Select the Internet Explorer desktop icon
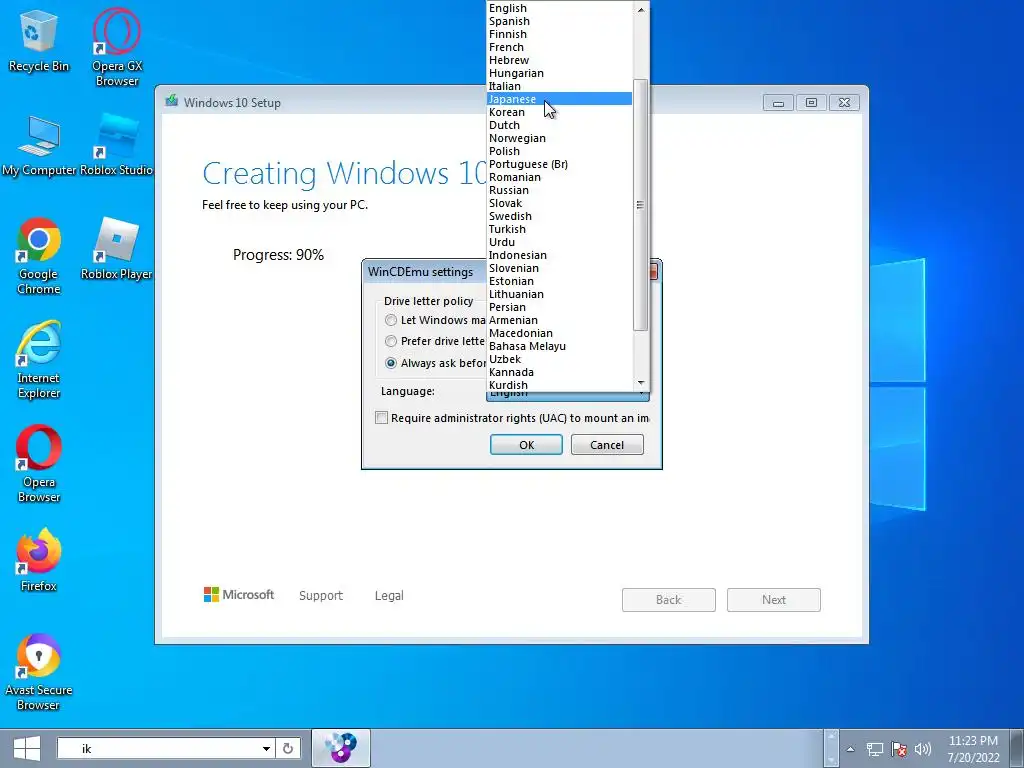Viewport: 1024px width, 768px height. (39, 360)
